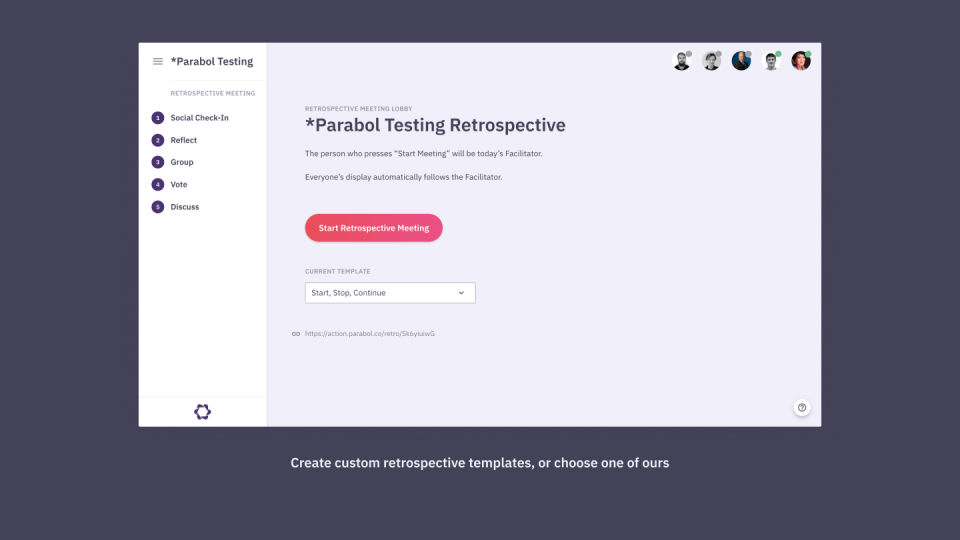Open the help question mark icon
The height and width of the screenshot is (540, 960).
click(x=802, y=407)
